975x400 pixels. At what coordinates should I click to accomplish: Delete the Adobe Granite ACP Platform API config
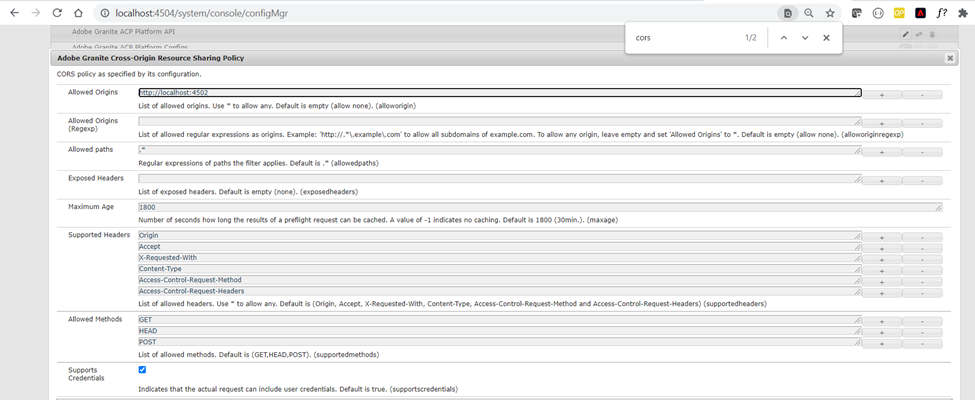pyautogui.click(x=931, y=34)
